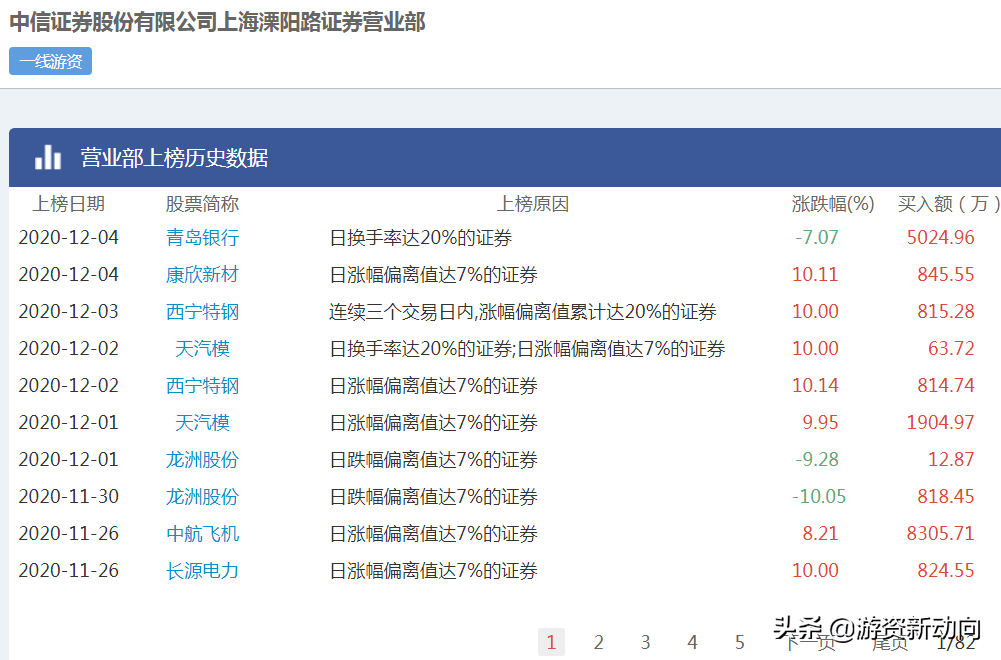The image size is (1001, 660).
Task: Open 龙洲股份 link dated 2020-11-30
Action: [x=202, y=497]
